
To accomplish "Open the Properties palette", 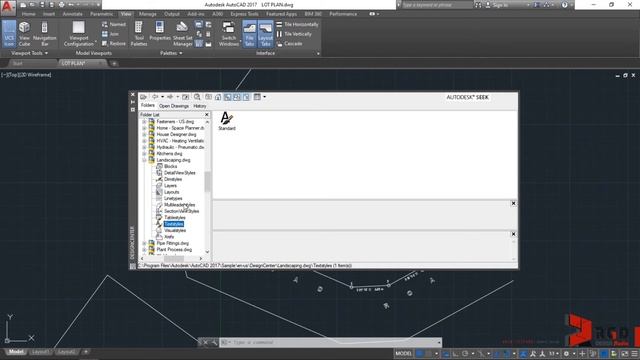I will [160, 31].
